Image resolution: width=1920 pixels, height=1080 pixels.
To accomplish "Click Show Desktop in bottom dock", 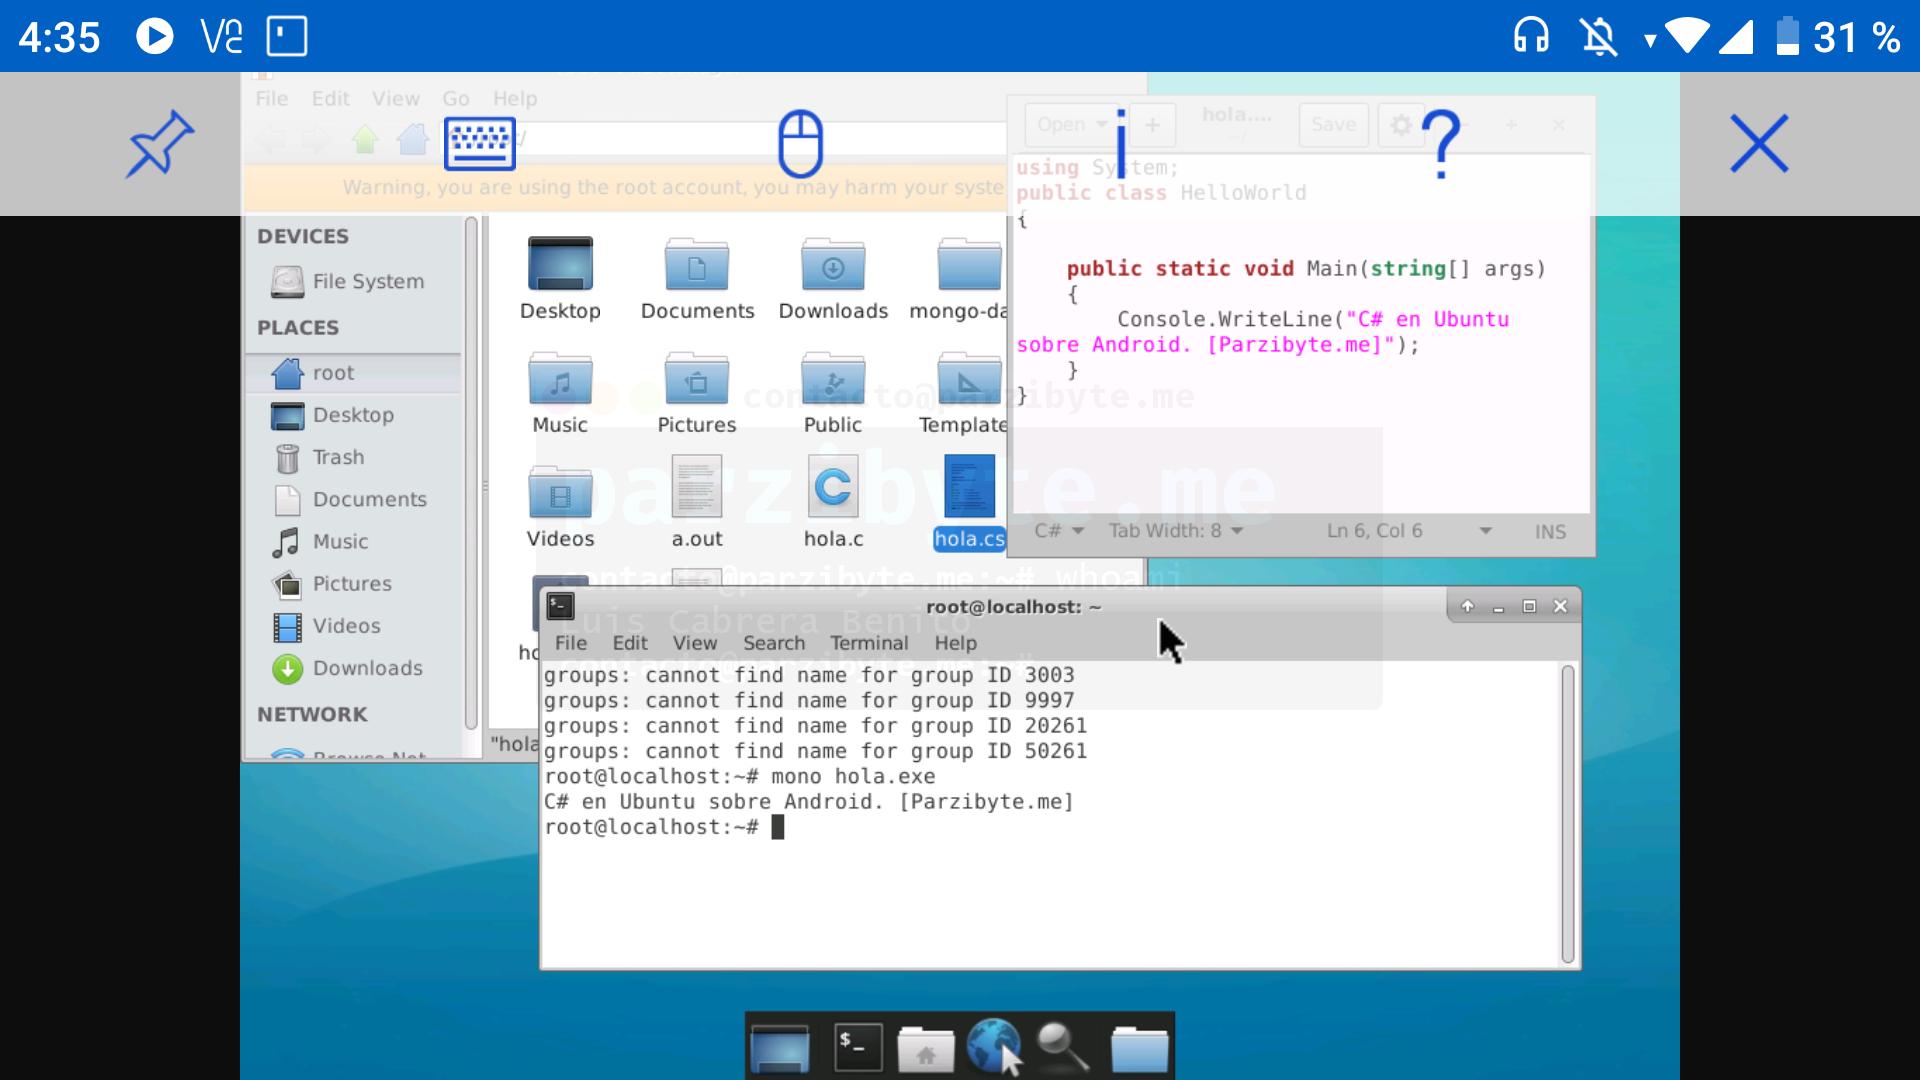I will point(780,1048).
